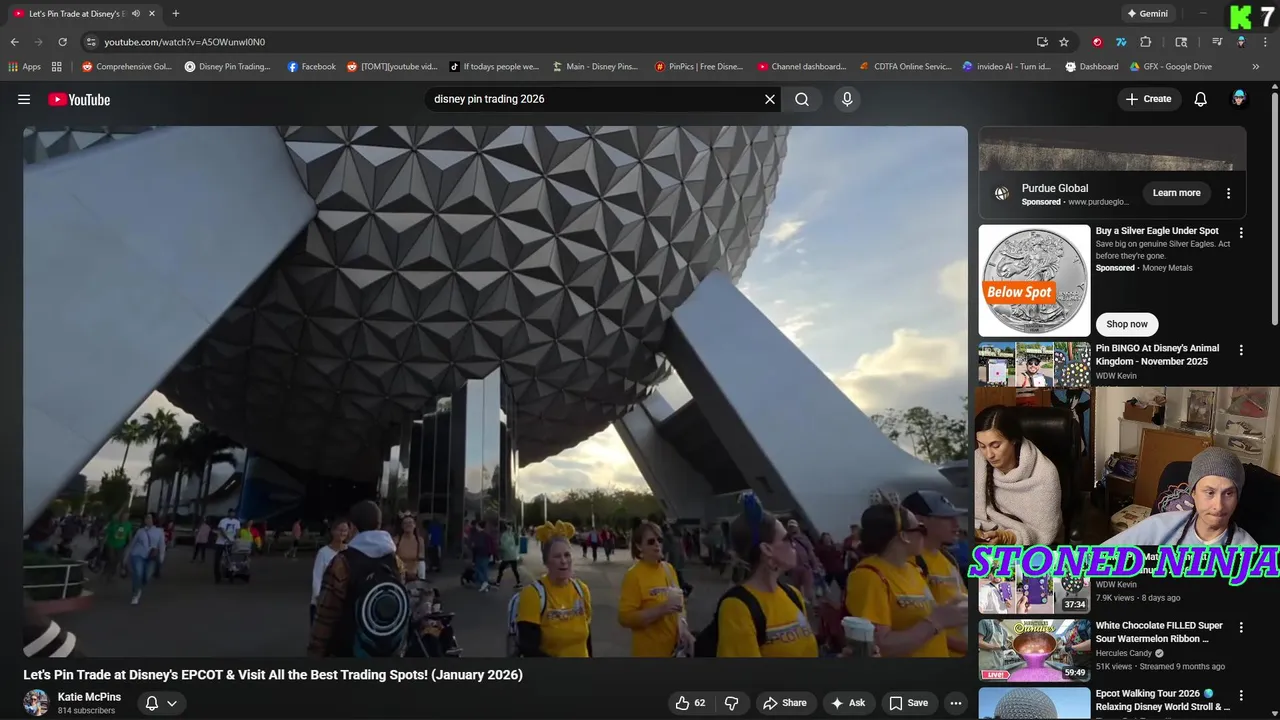The width and height of the screenshot is (1280, 720).
Task: Click the Learn more ad button
Action: coord(1176,193)
